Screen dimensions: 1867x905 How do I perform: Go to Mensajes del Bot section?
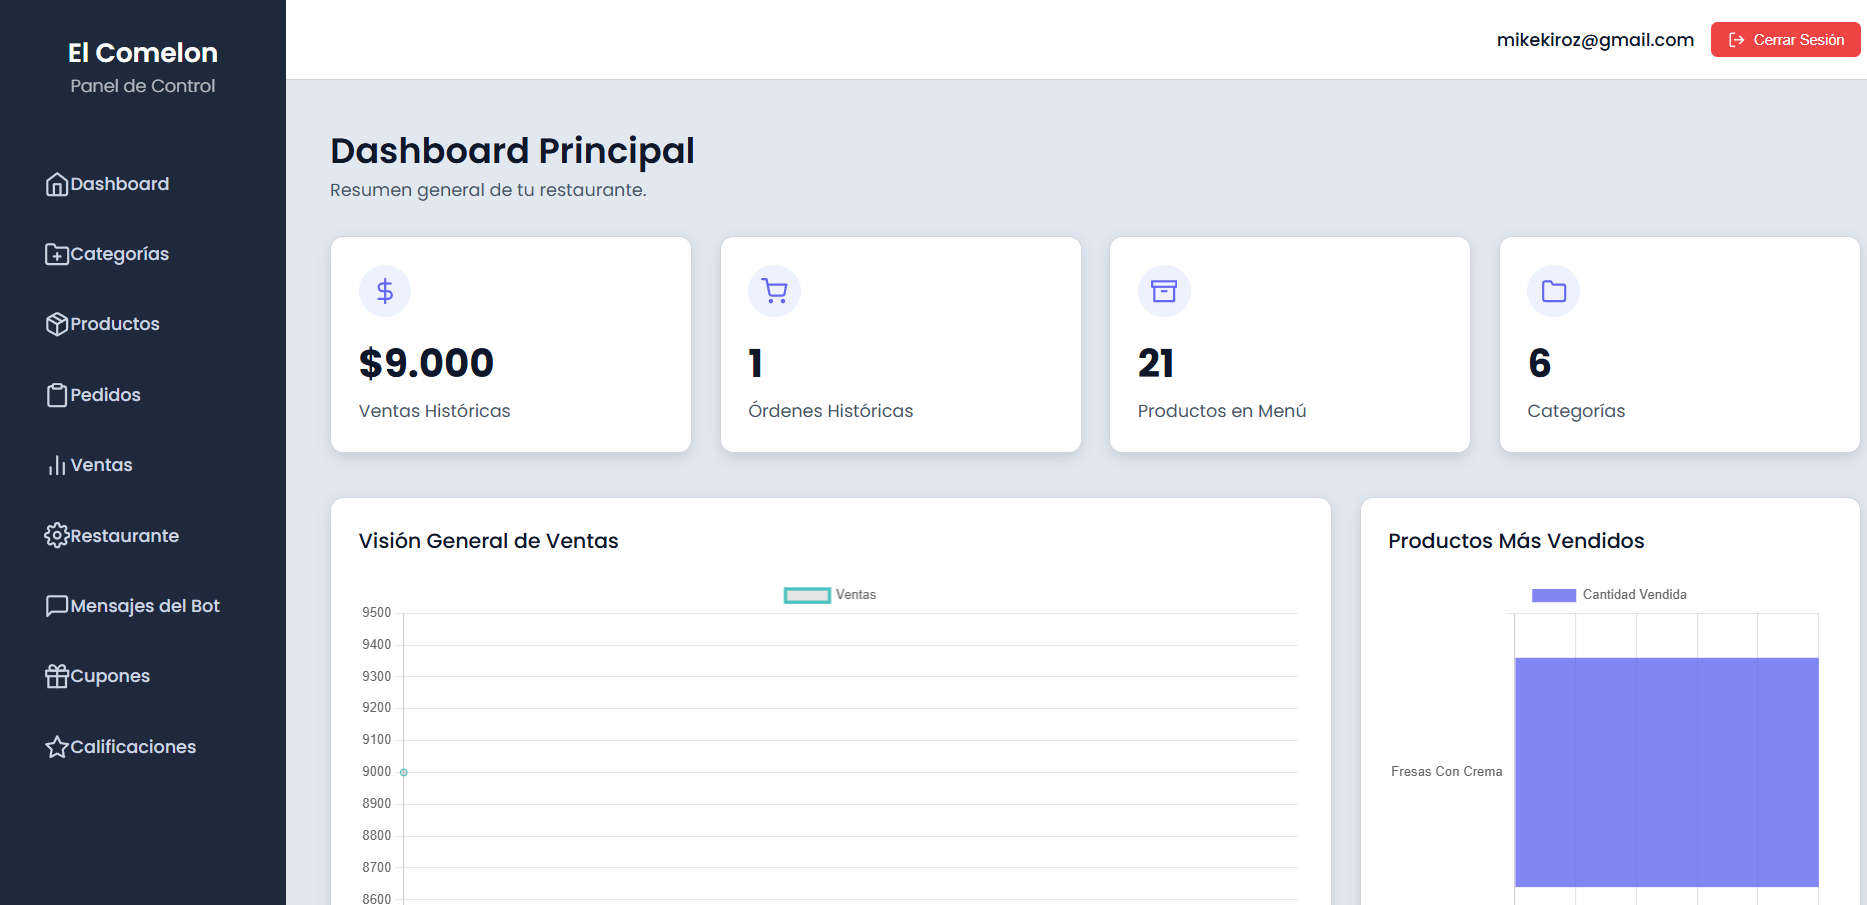pyautogui.click(x=145, y=606)
